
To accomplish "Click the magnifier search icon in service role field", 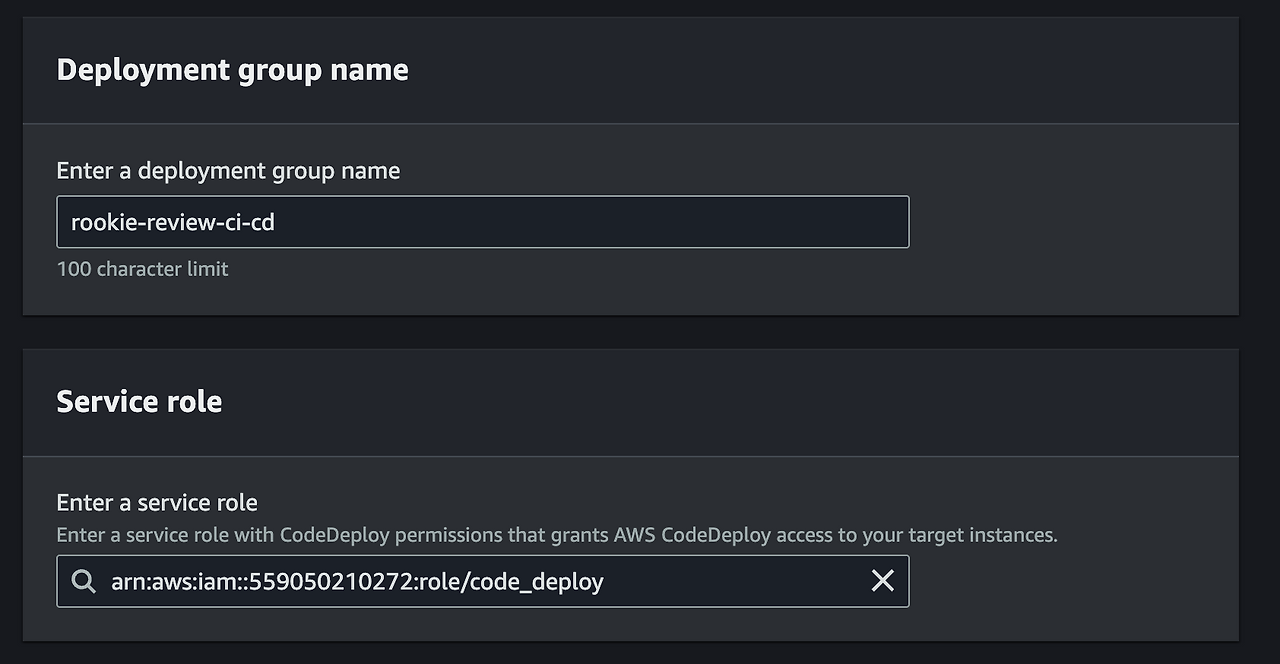I will (x=85, y=581).
